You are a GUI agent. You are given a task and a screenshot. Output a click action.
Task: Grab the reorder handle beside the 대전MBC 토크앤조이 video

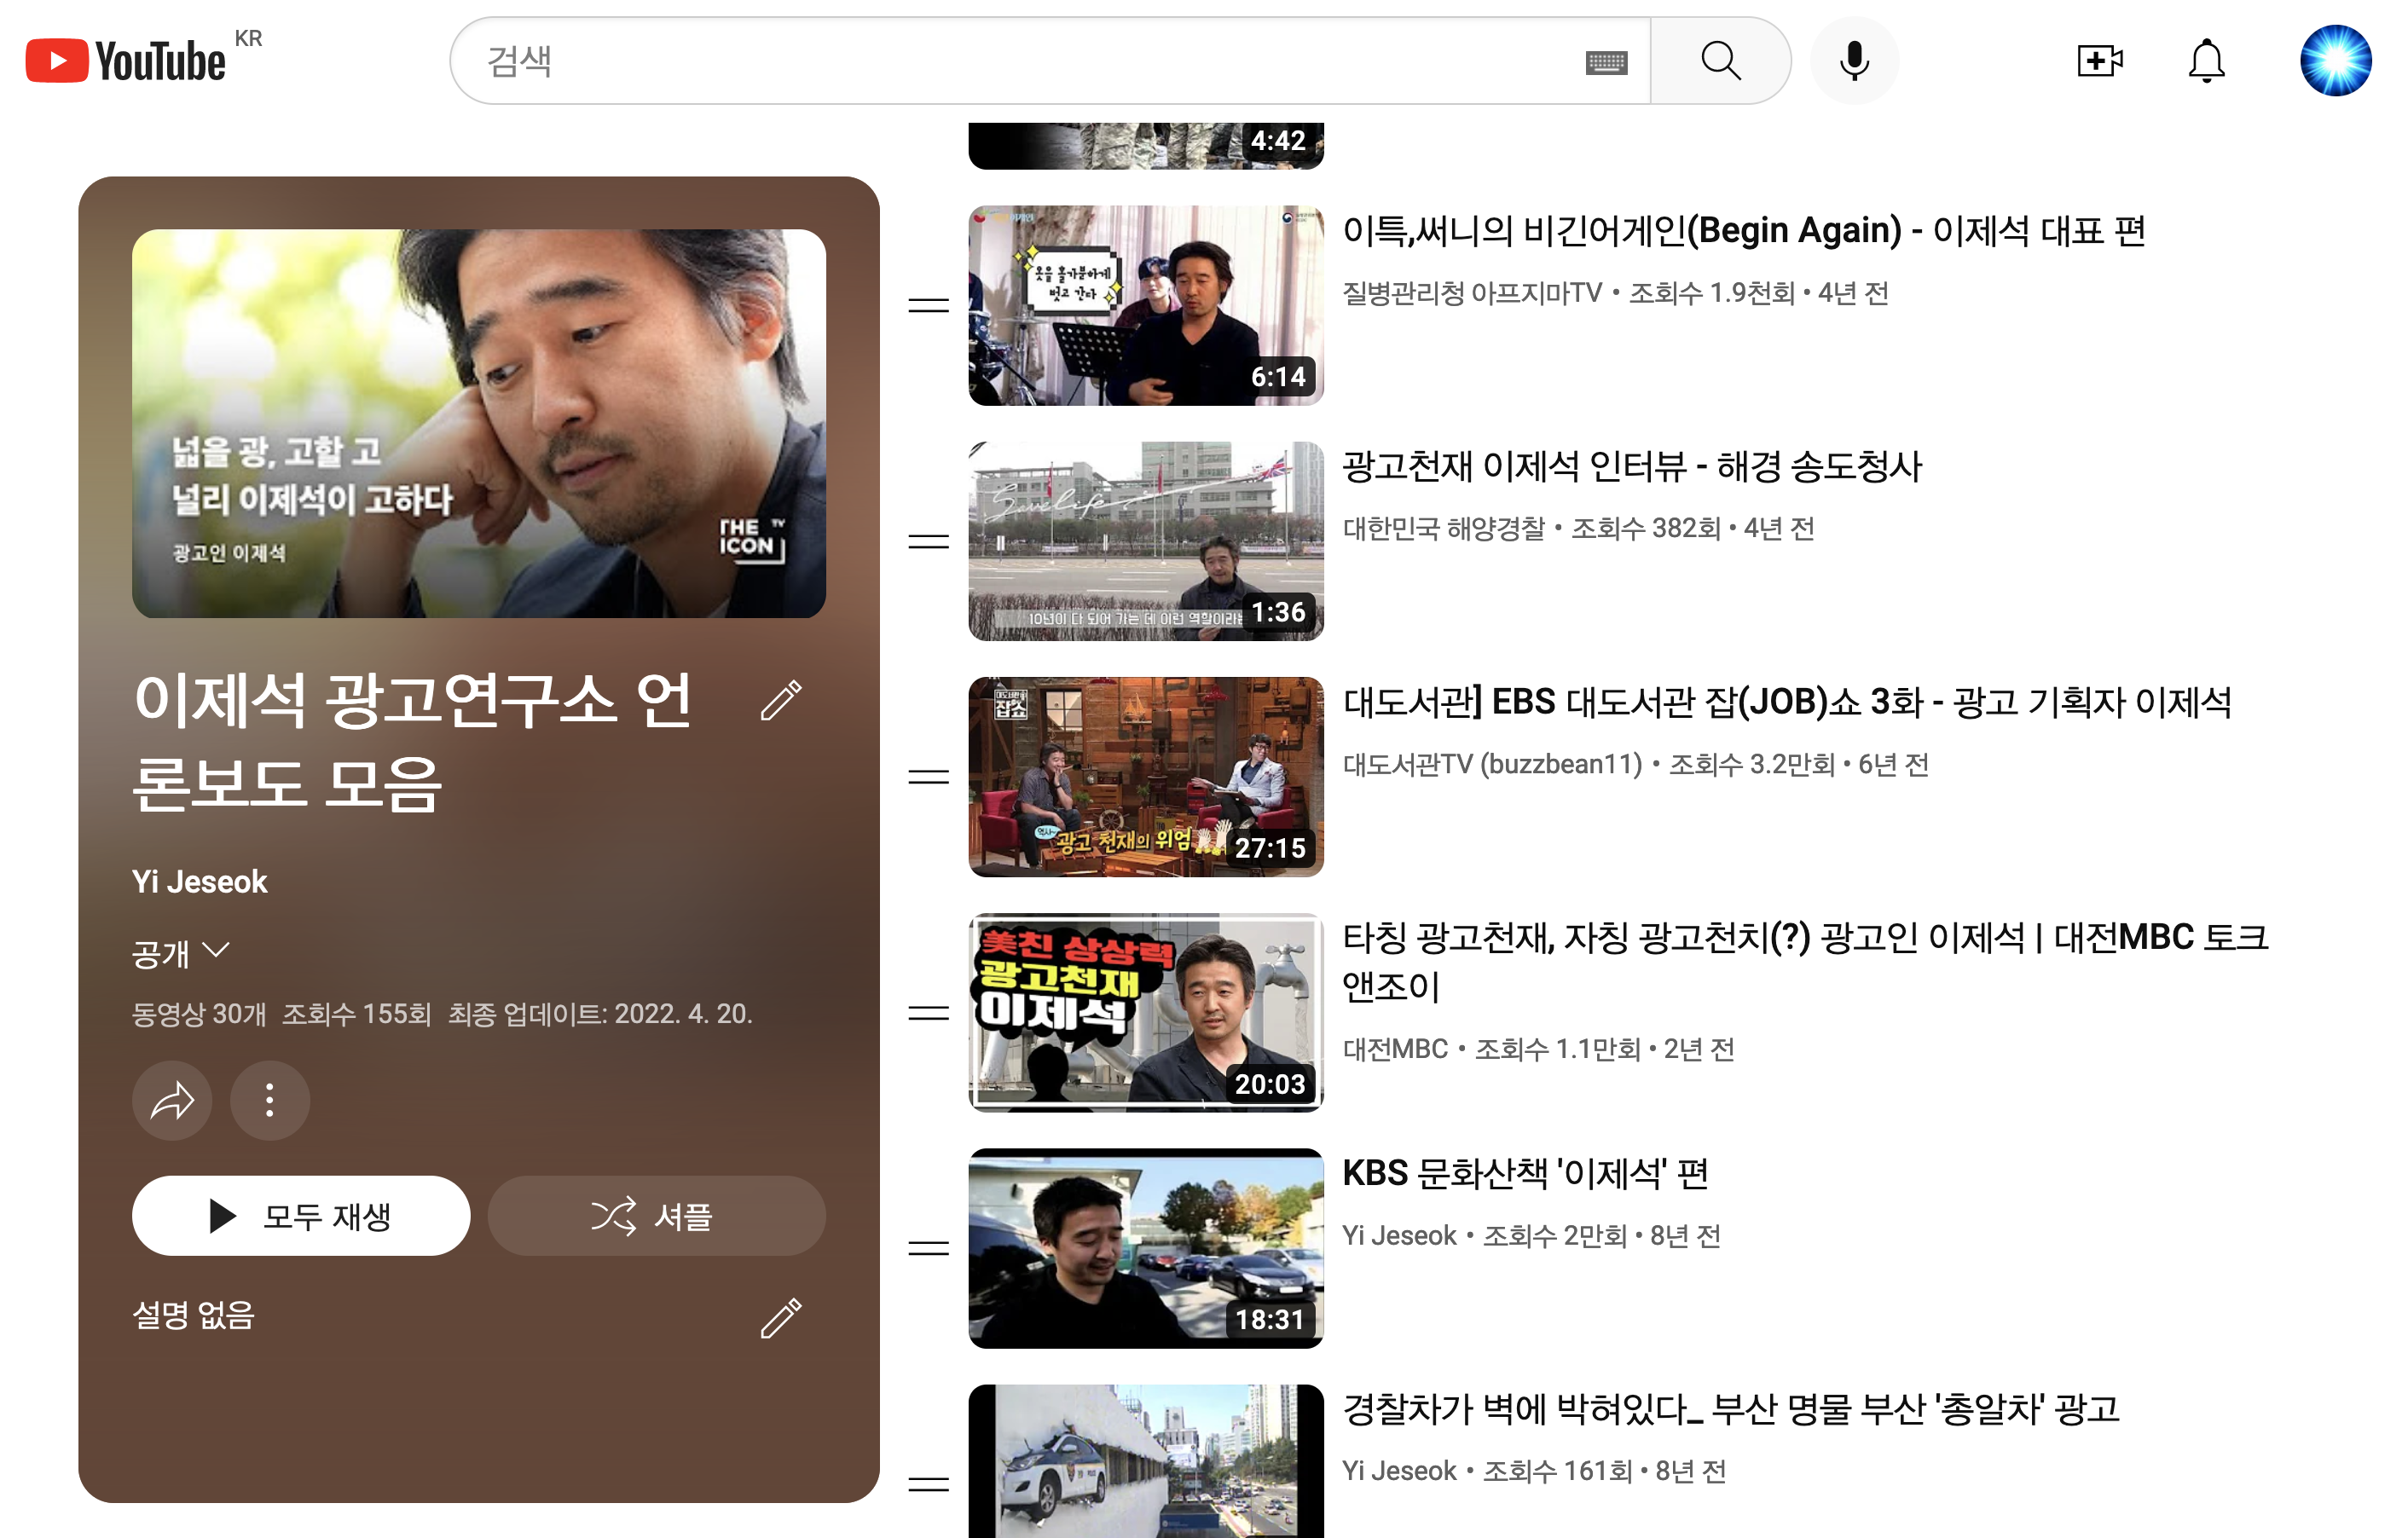pos(929,1013)
